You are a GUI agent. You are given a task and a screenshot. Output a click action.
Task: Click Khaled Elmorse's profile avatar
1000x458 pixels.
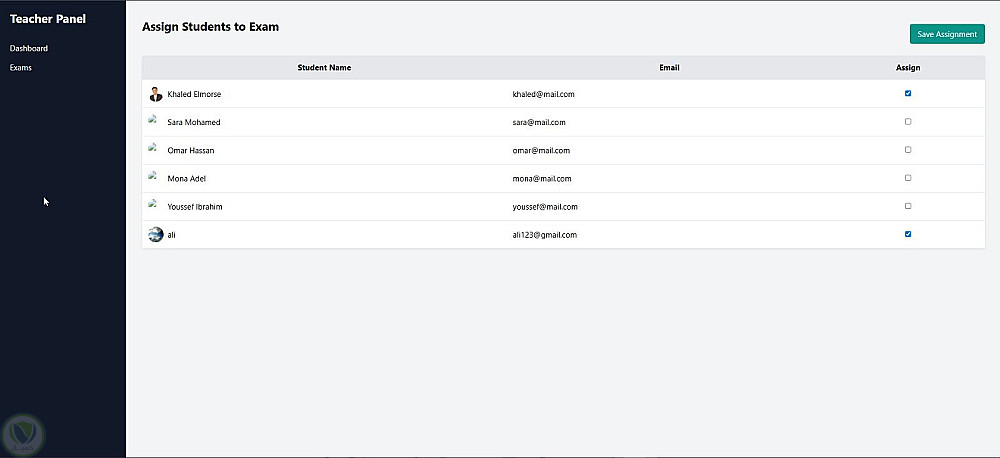tap(155, 94)
